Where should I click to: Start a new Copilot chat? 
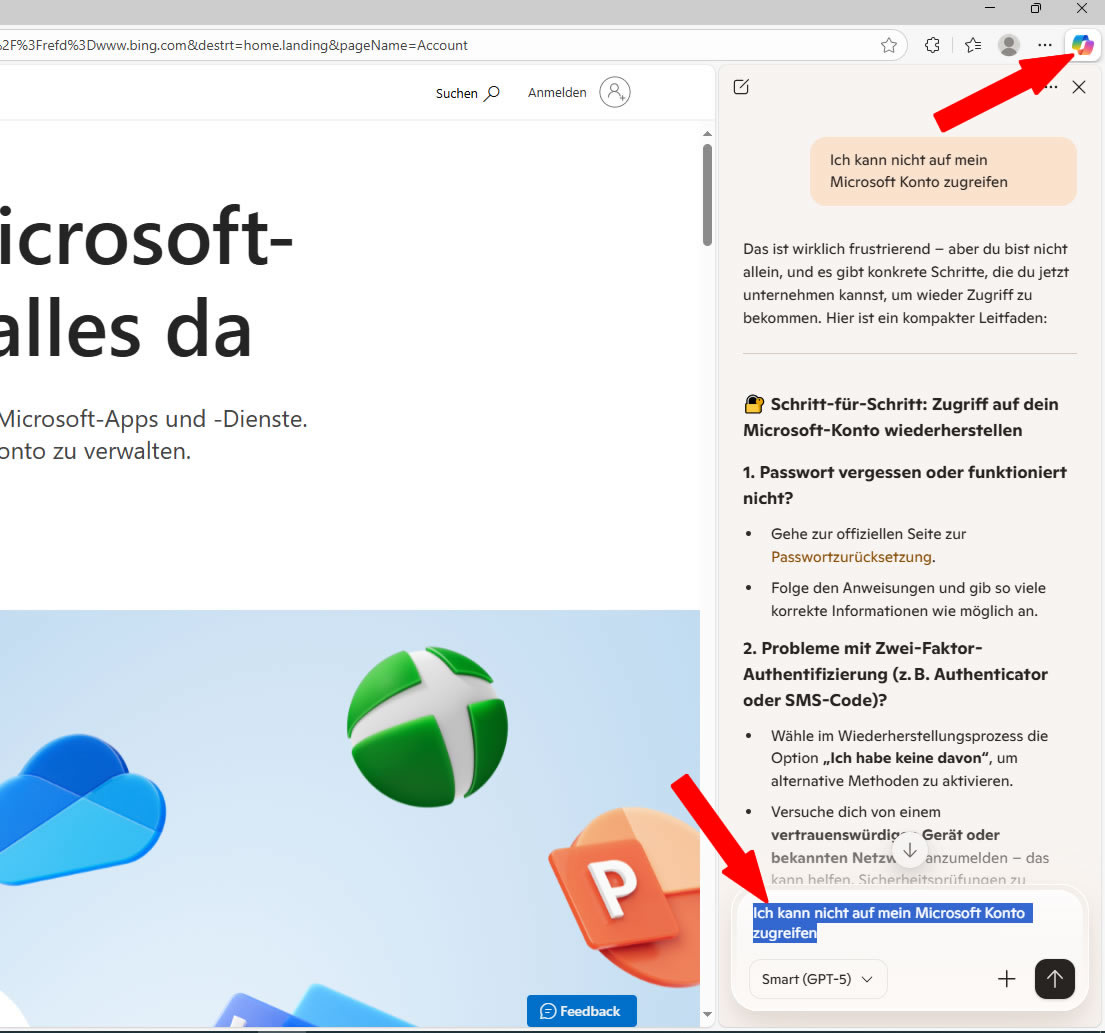tap(741, 87)
